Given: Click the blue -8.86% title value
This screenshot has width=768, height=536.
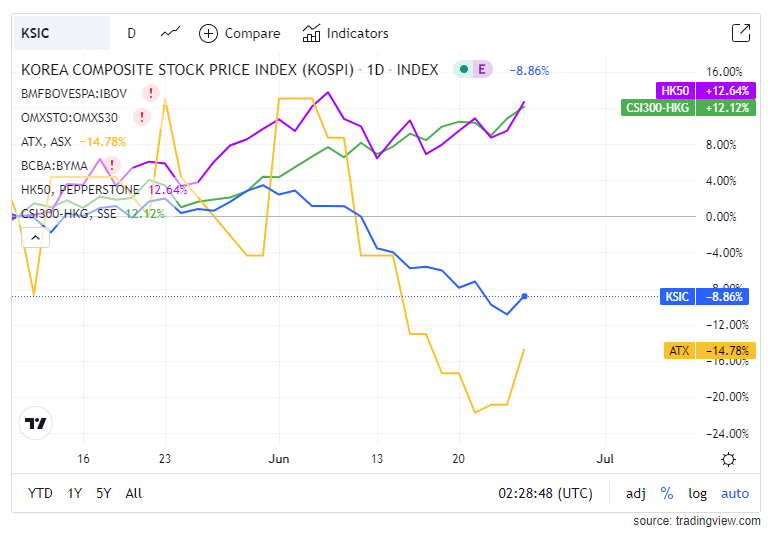Looking at the screenshot, I should pyautogui.click(x=529, y=71).
